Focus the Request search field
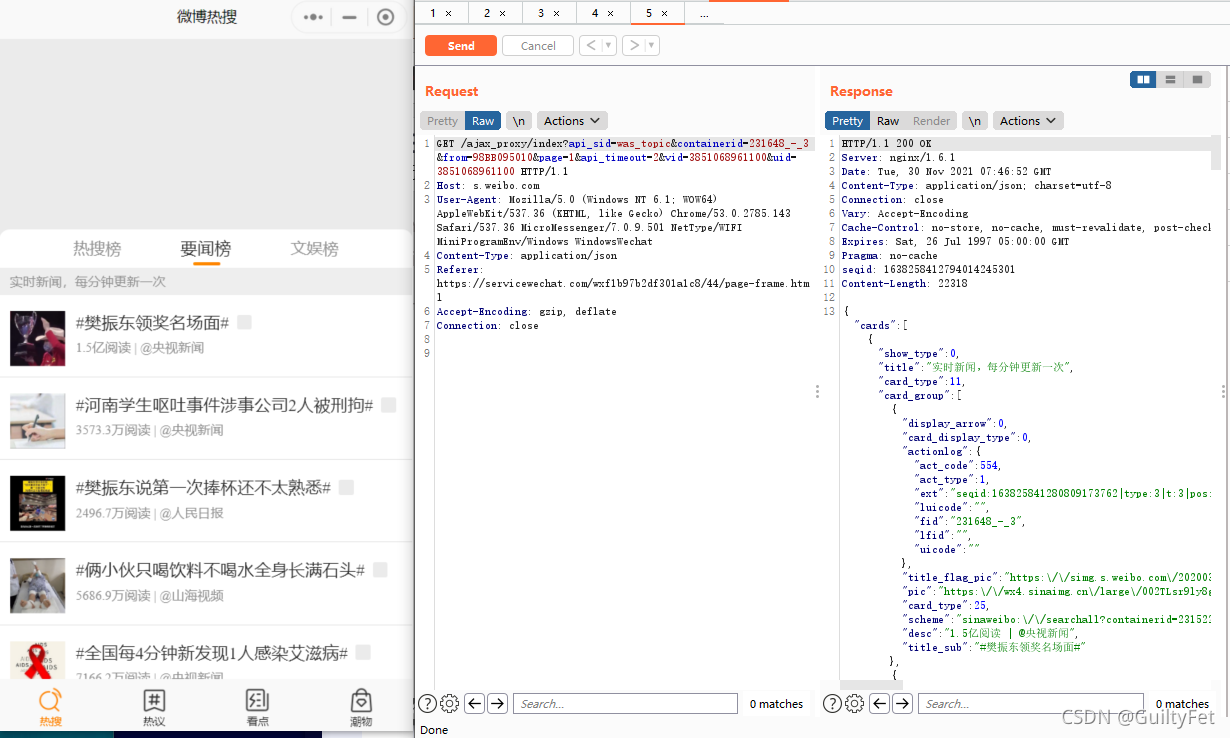Viewport: 1230px width, 738px height. click(x=625, y=704)
